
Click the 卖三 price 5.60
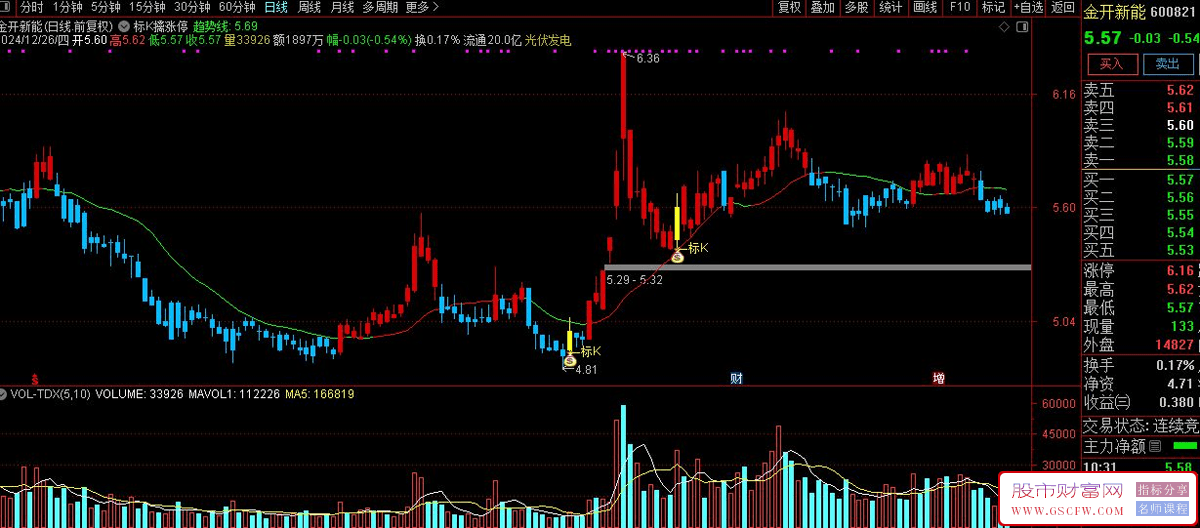point(1180,125)
